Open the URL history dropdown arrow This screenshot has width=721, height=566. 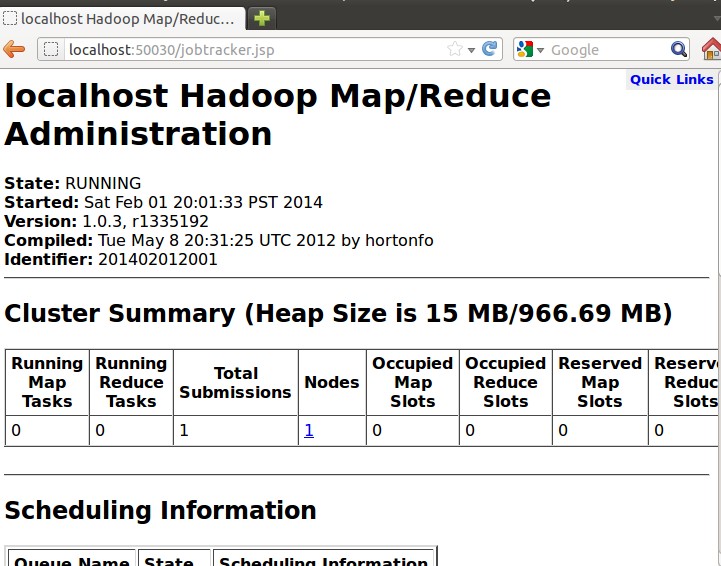[471, 50]
